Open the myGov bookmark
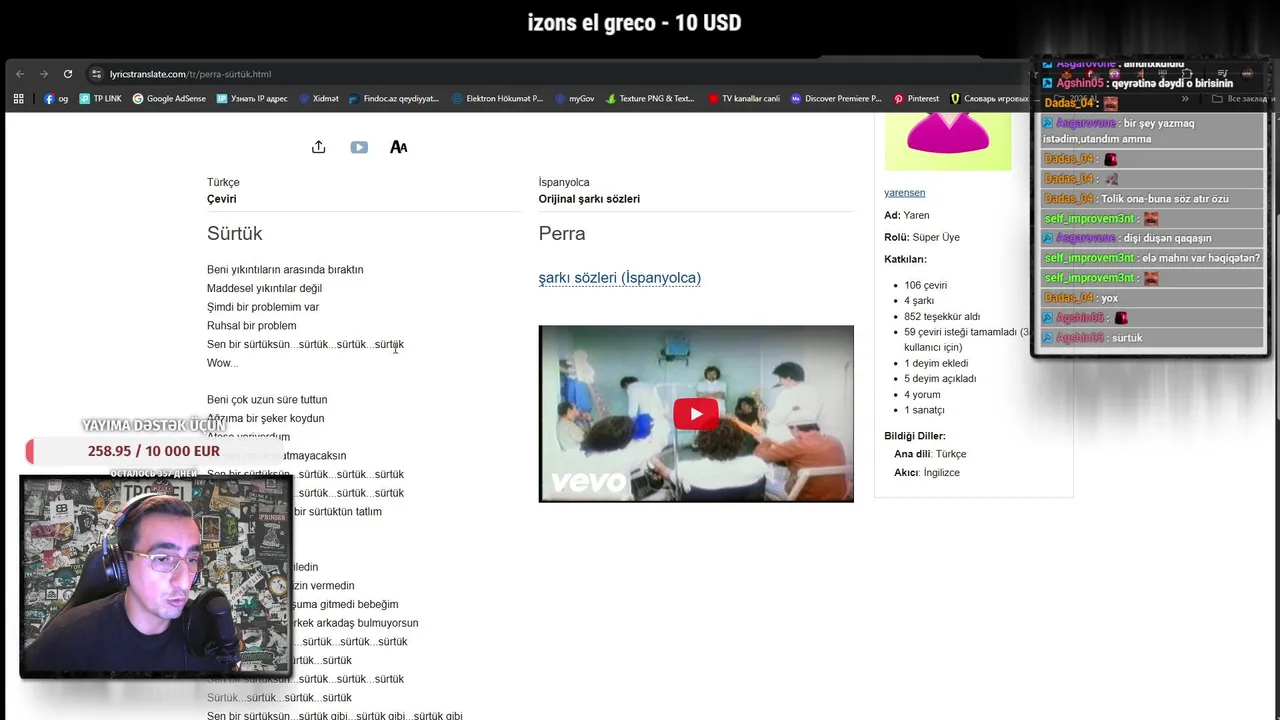The height and width of the screenshot is (720, 1280). coord(574,99)
